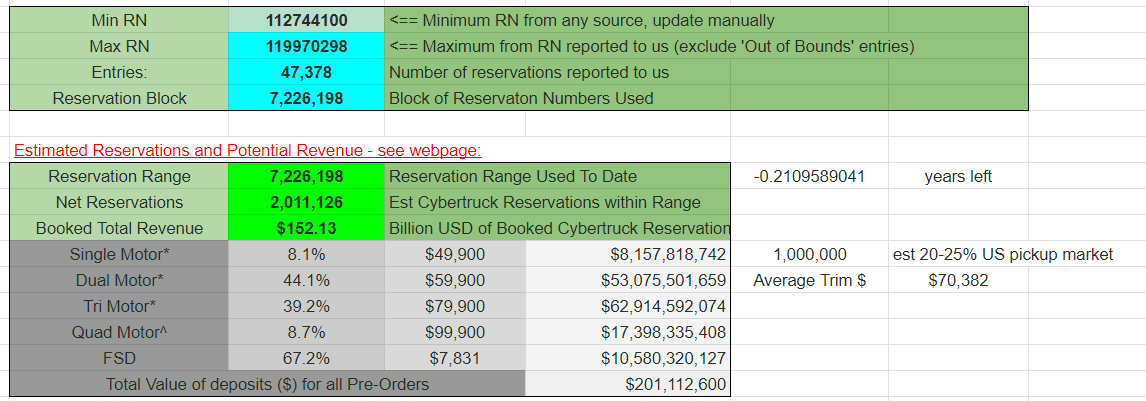
Task: Select the years left value -0.2109589041
Action: [x=809, y=176]
